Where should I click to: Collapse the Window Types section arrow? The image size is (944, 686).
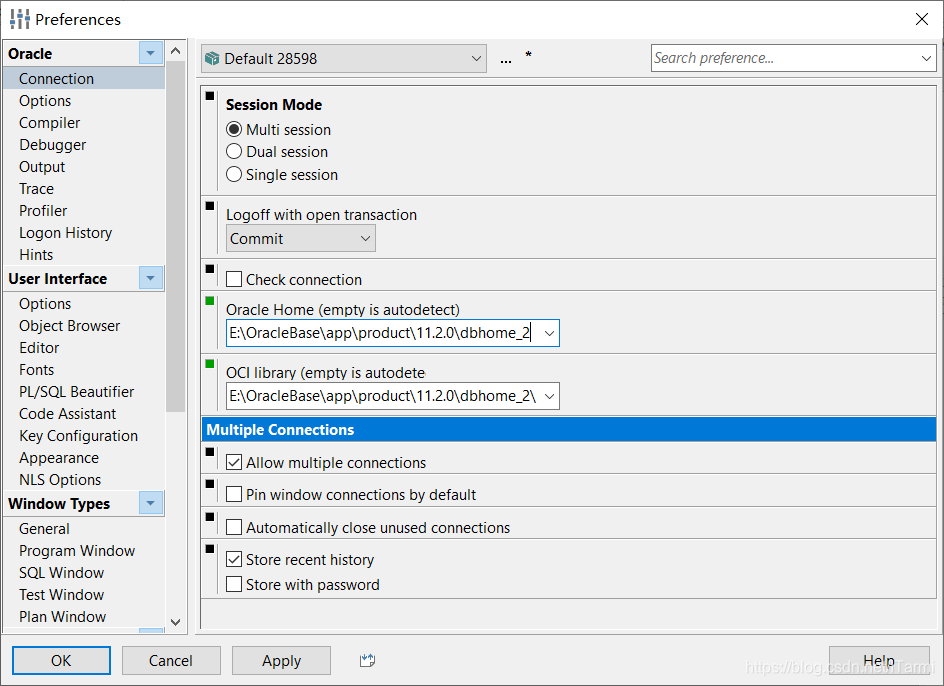click(x=151, y=503)
